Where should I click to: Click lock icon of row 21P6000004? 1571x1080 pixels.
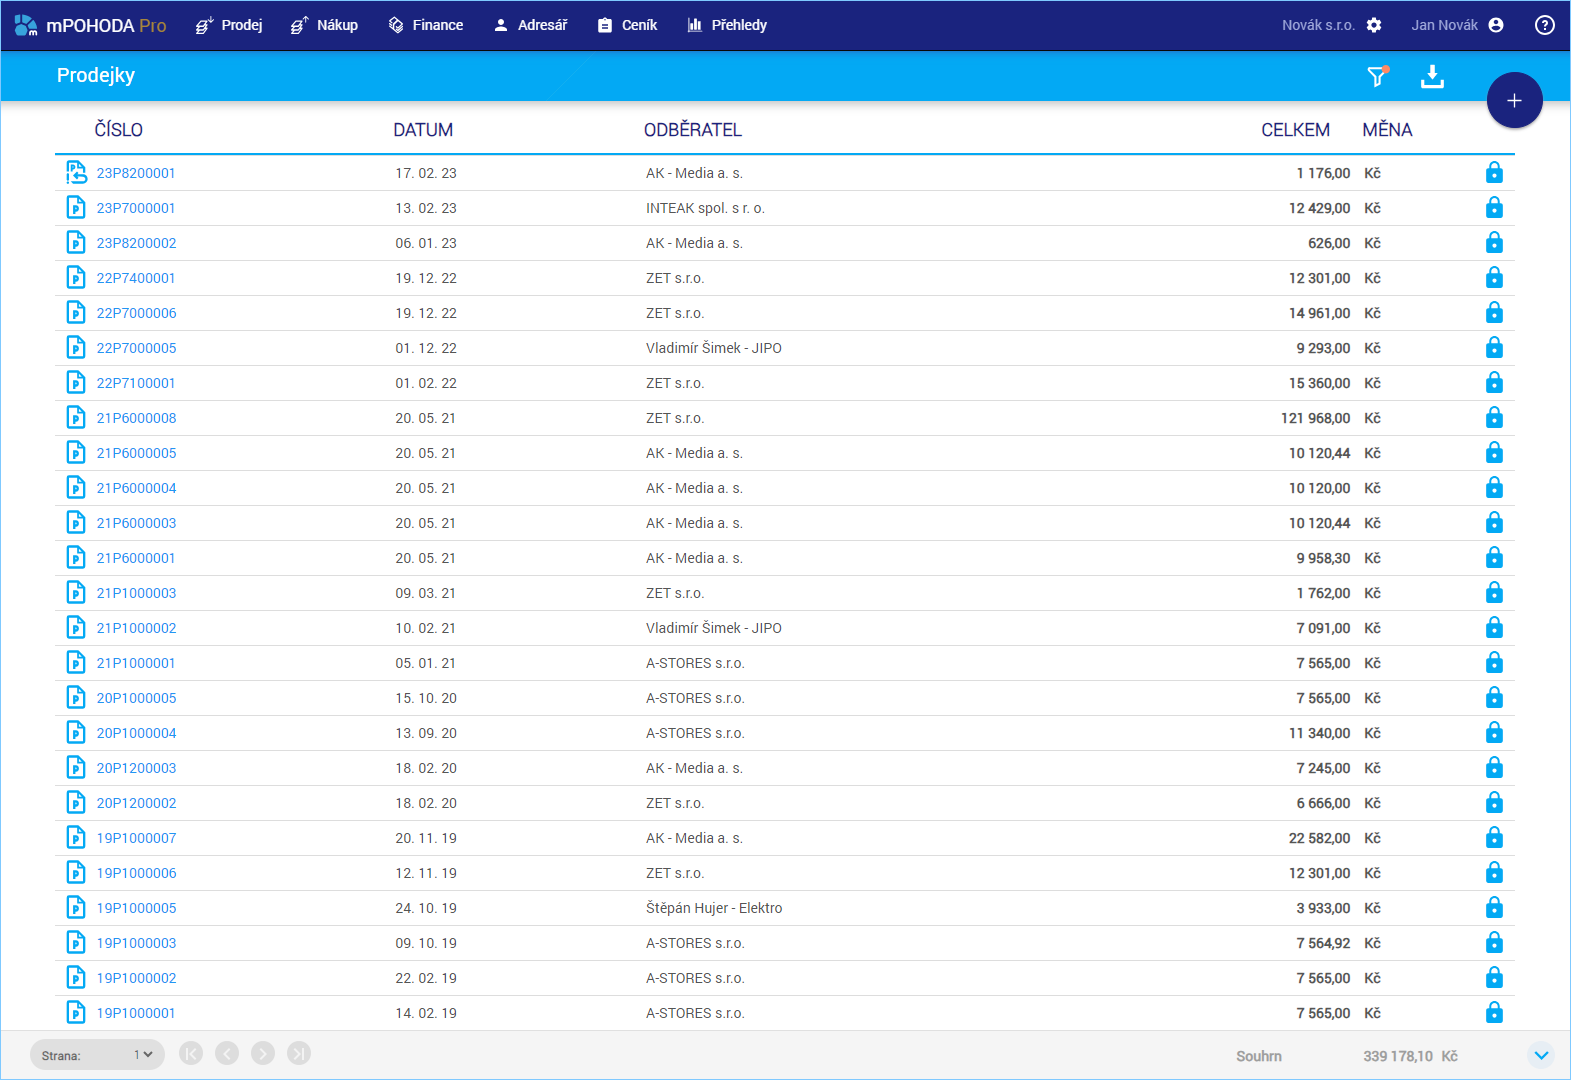[x=1494, y=488]
